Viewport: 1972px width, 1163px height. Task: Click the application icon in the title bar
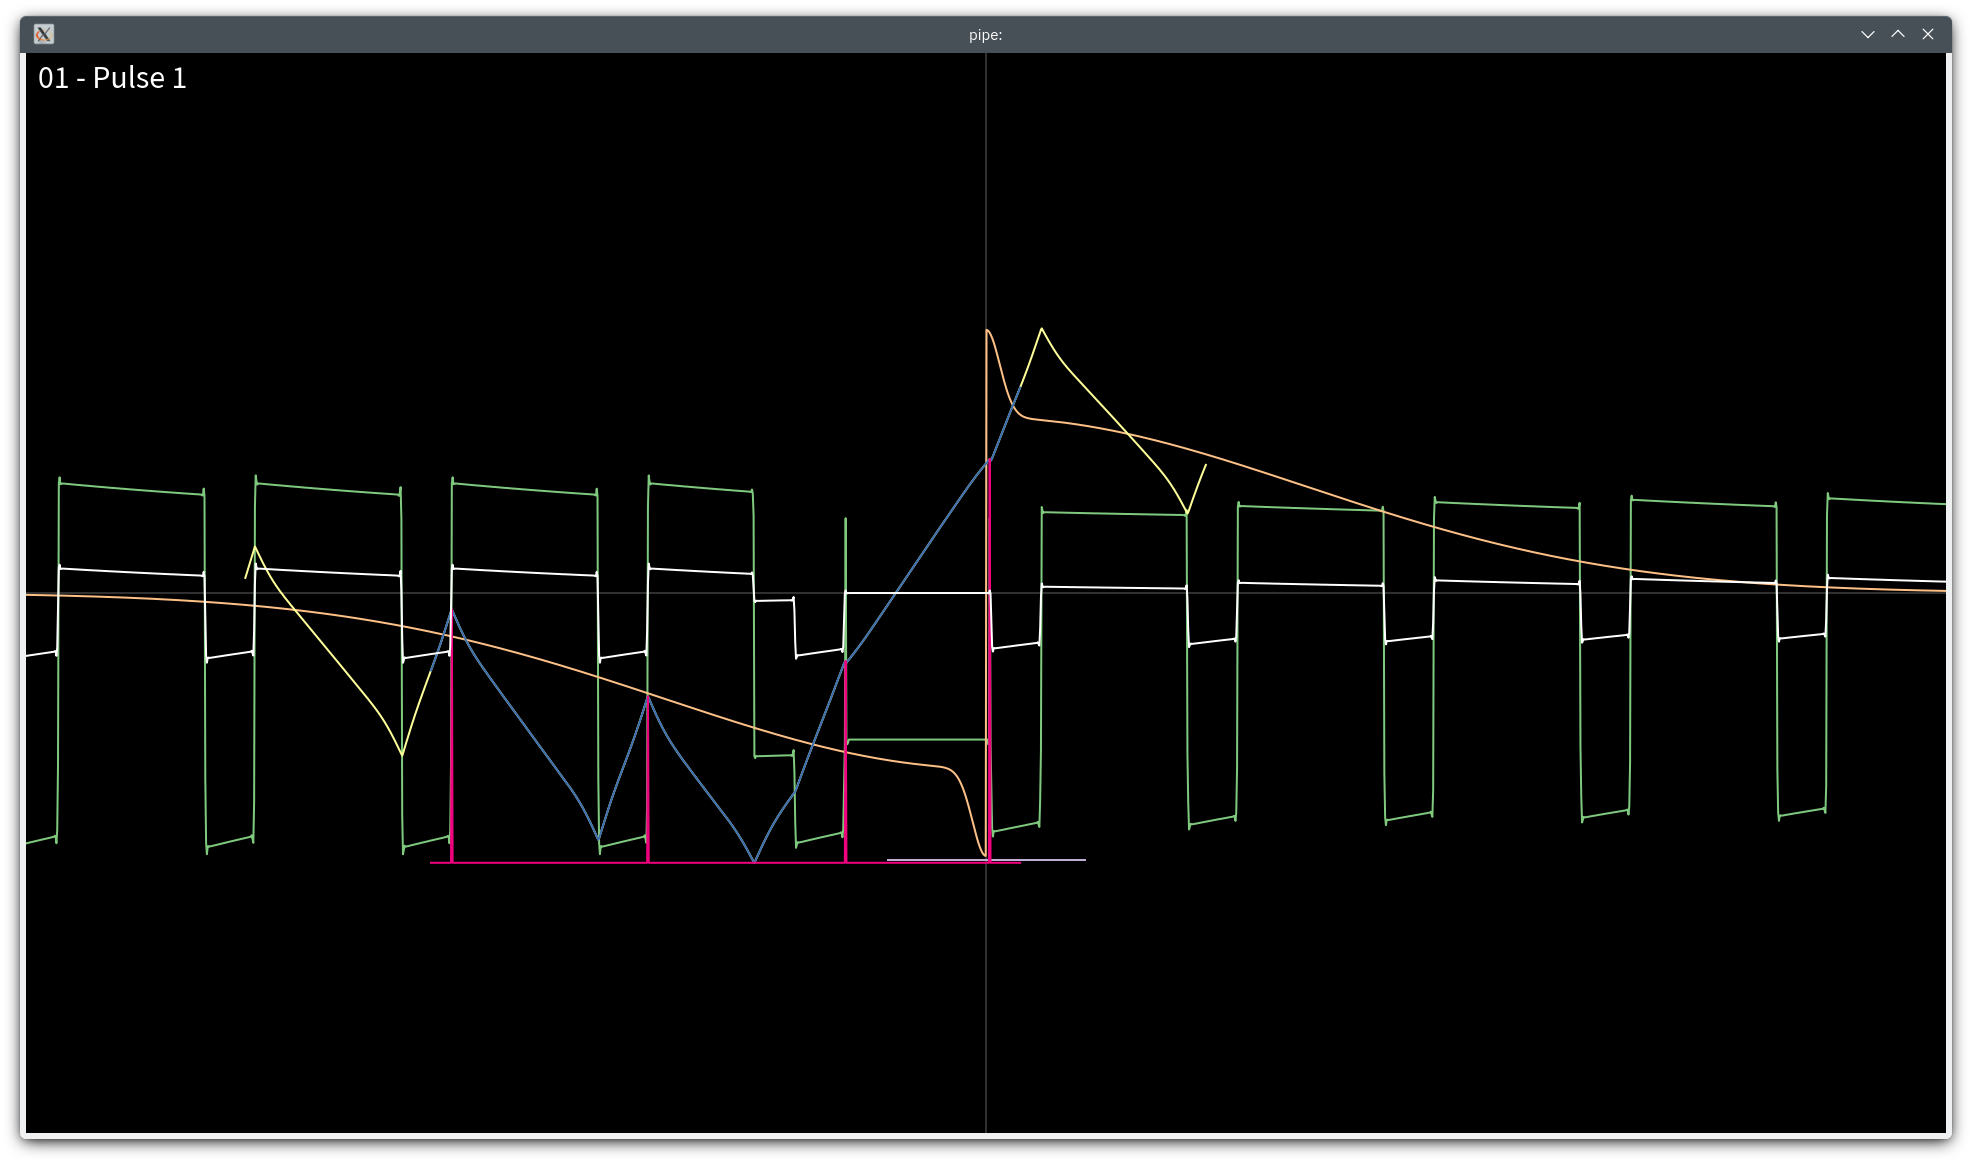coord(44,34)
